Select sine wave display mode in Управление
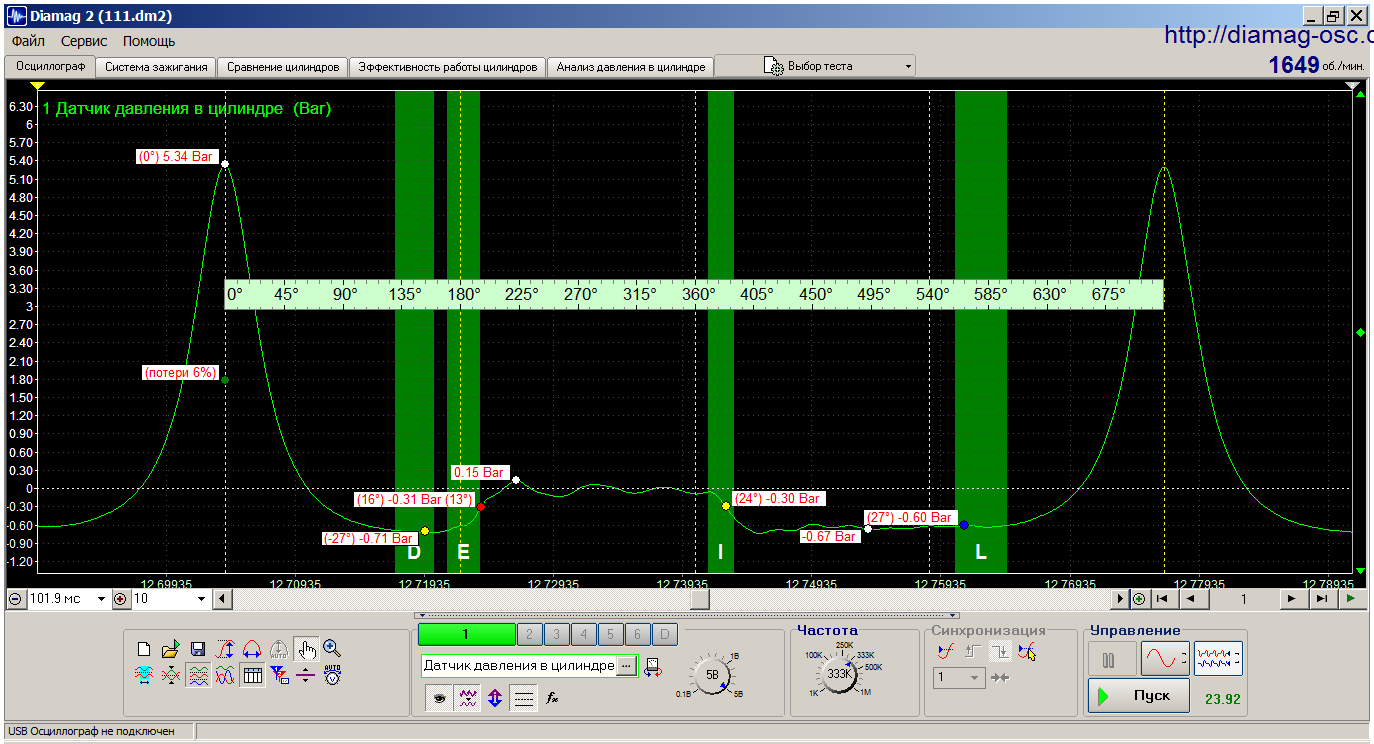This screenshot has width=1374, height=744. 1165,660
